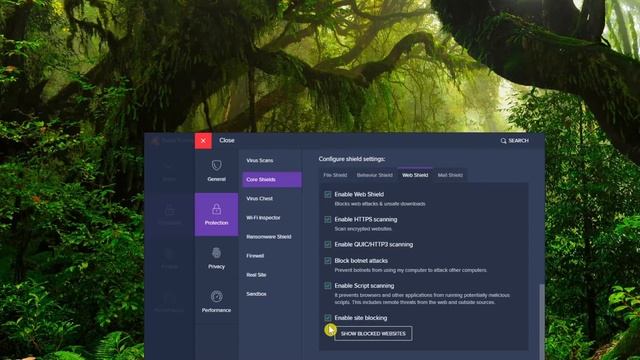Open Ransomware Shield settings
This screenshot has width=640, height=360.
pyautogui.click(x=269, y=237)
